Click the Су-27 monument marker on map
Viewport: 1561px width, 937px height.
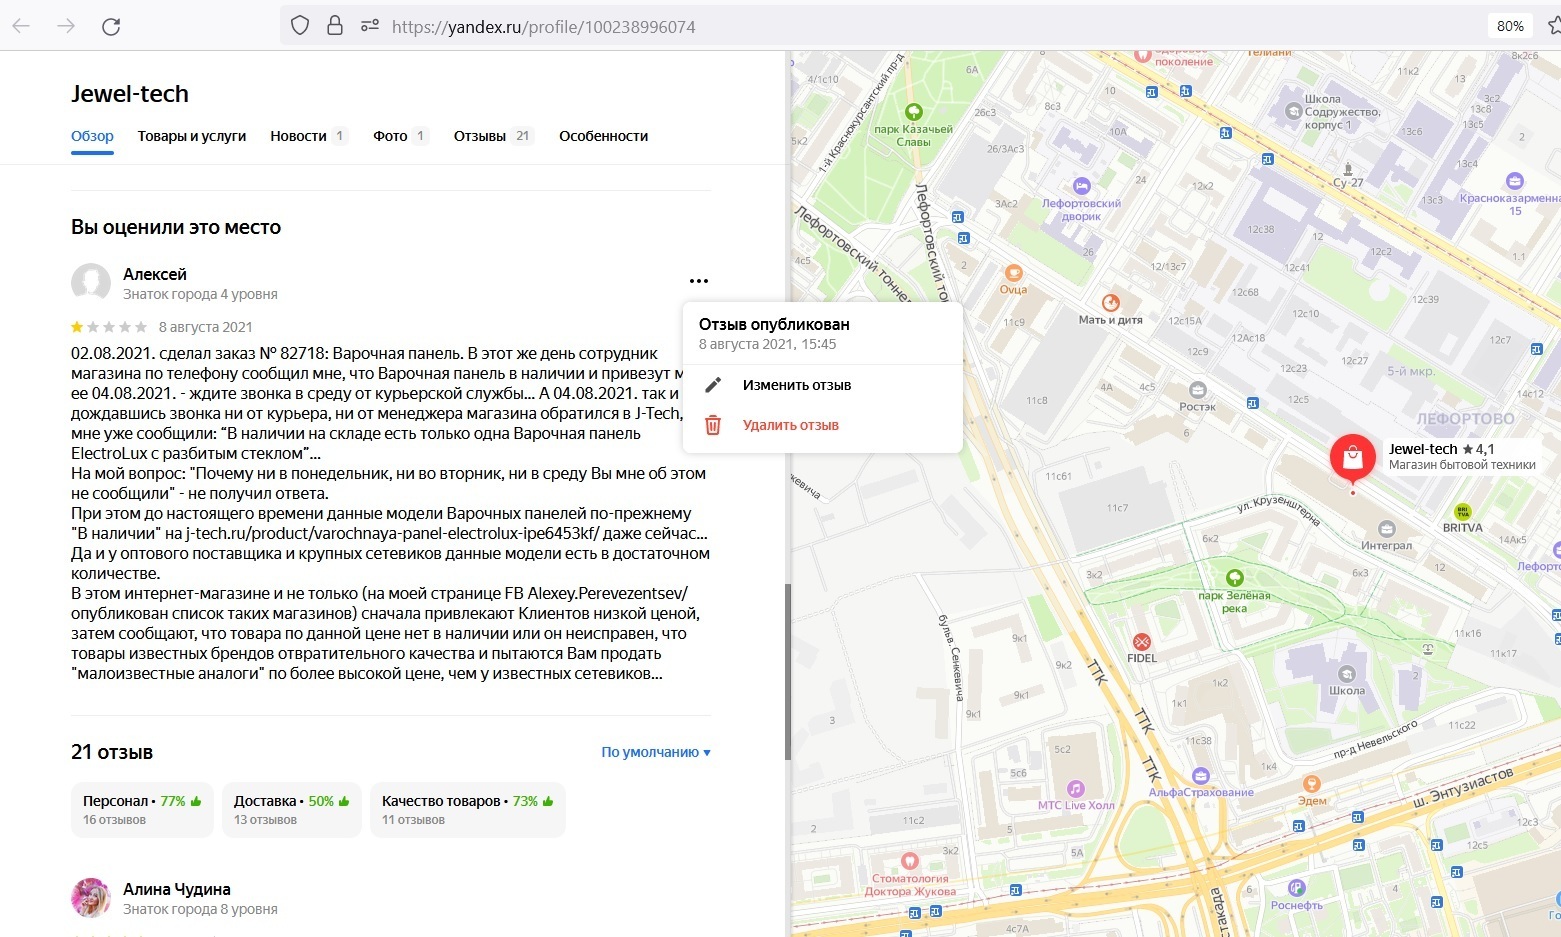pyautogui.click(x=1348, y=169)
